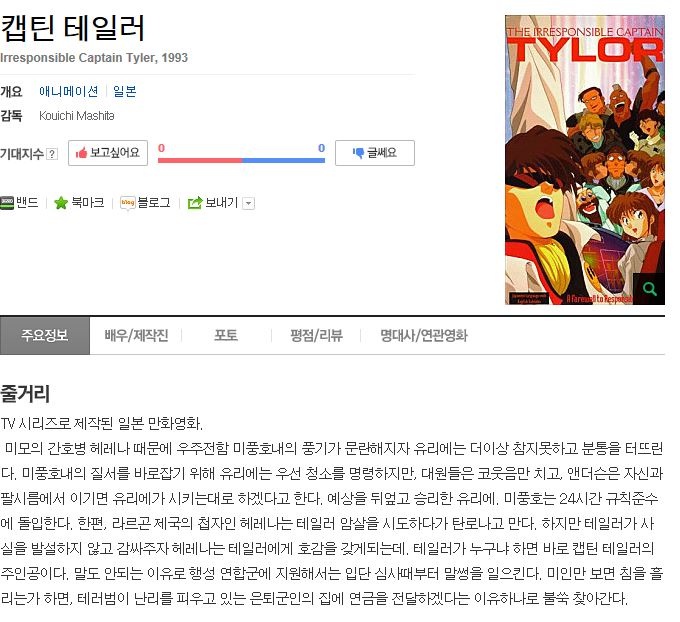
Task: Click the 글쎄요 button
Action: 375,153
